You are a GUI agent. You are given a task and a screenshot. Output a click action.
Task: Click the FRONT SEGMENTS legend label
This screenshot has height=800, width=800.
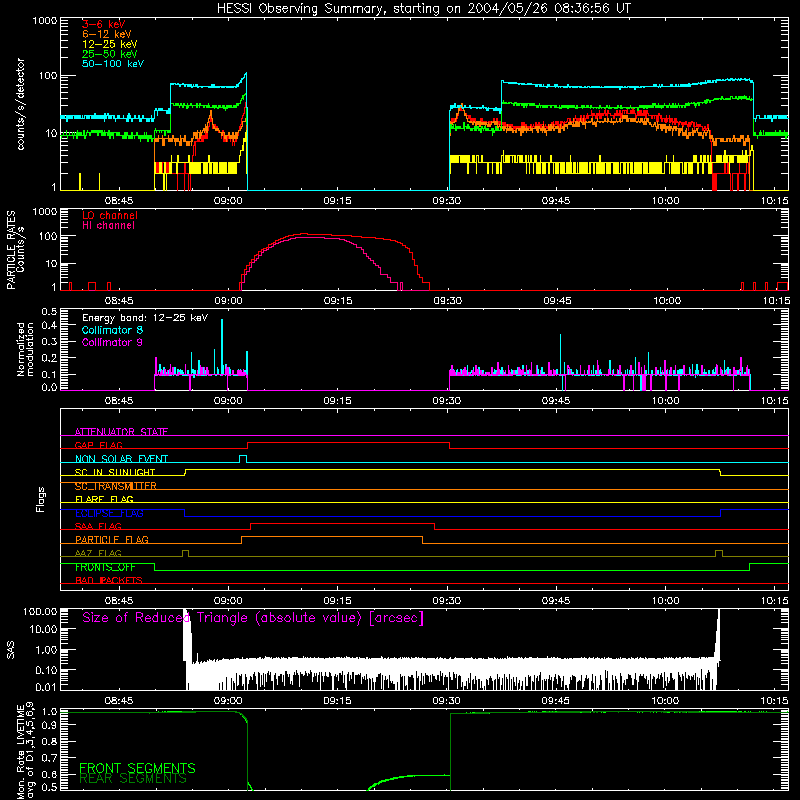click(137, 768)
